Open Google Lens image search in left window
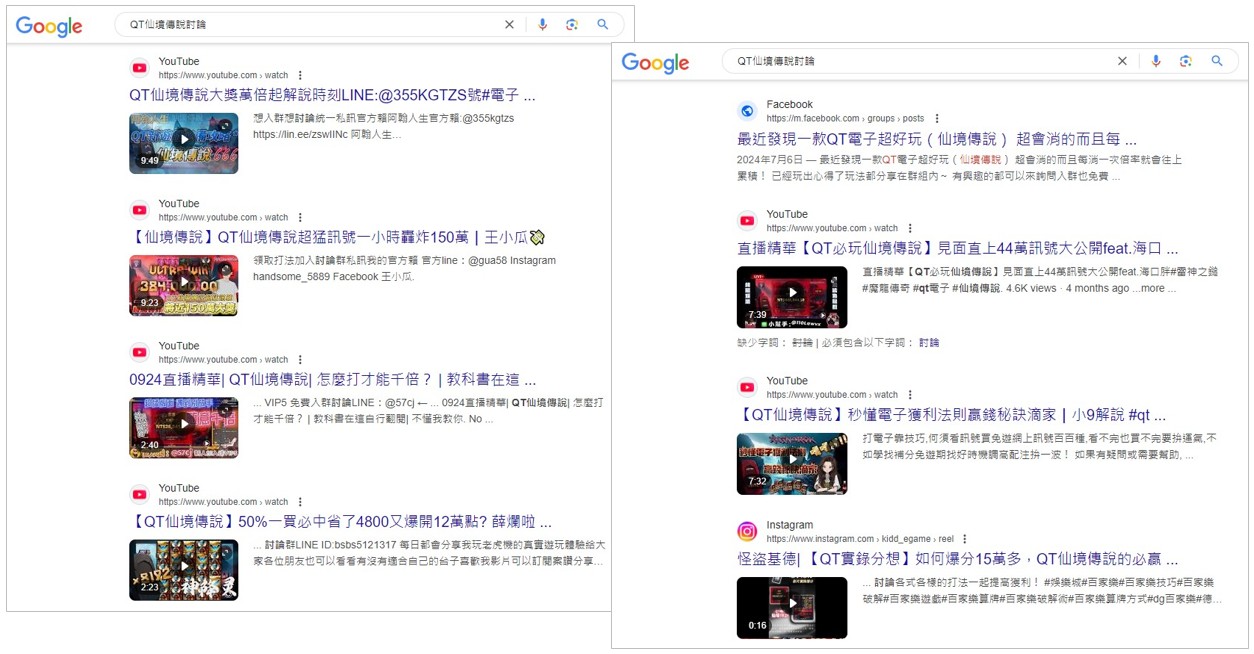 point(572,25)
